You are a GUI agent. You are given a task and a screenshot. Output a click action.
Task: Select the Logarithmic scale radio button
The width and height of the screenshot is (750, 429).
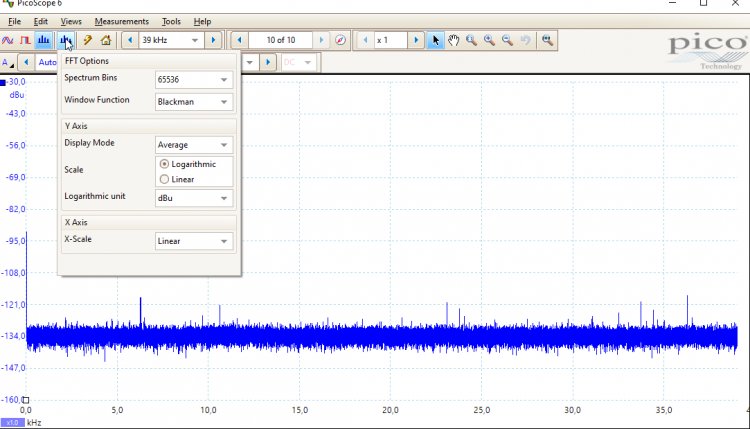164,164
